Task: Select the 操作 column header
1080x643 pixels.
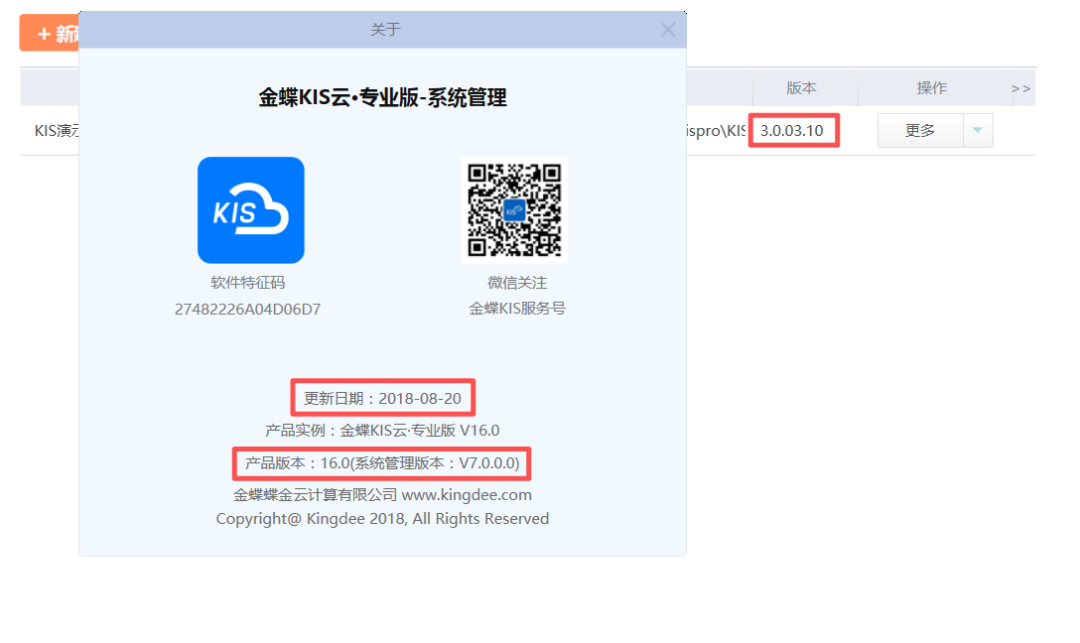Action: pyautogui.click(x=931, y=88)
